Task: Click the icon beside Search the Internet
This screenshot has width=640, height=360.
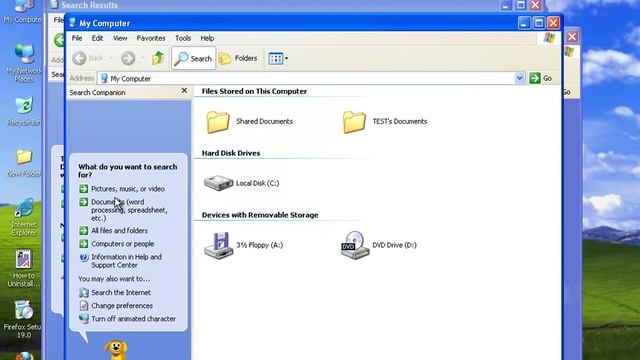Action: coord(84,293)
